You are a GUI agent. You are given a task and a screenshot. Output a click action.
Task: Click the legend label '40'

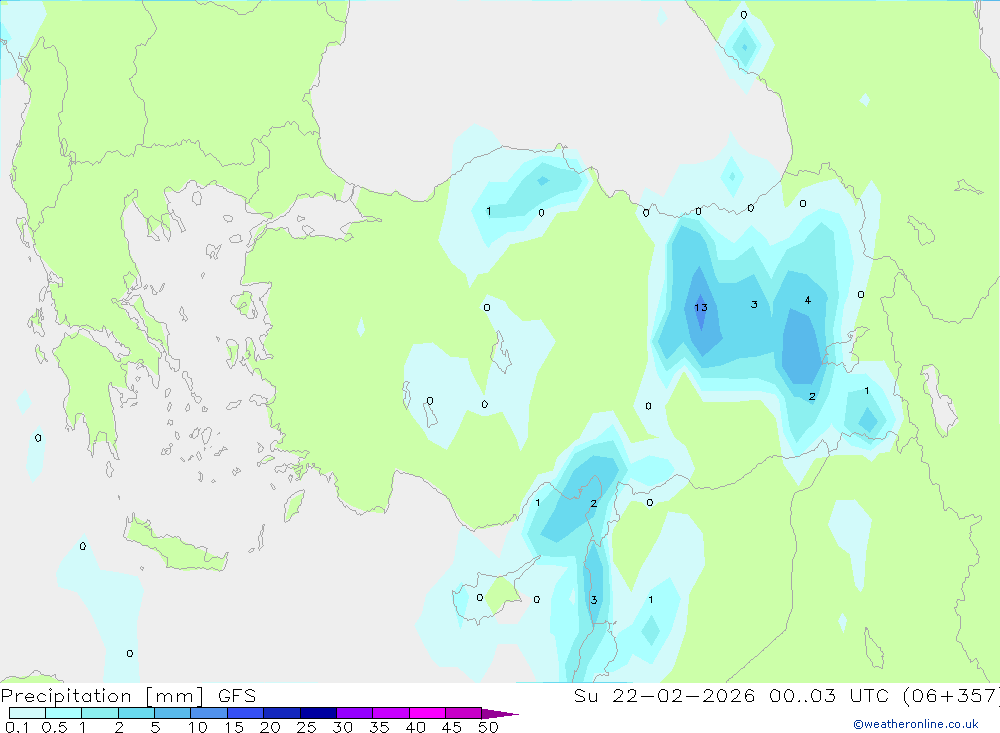415,727
